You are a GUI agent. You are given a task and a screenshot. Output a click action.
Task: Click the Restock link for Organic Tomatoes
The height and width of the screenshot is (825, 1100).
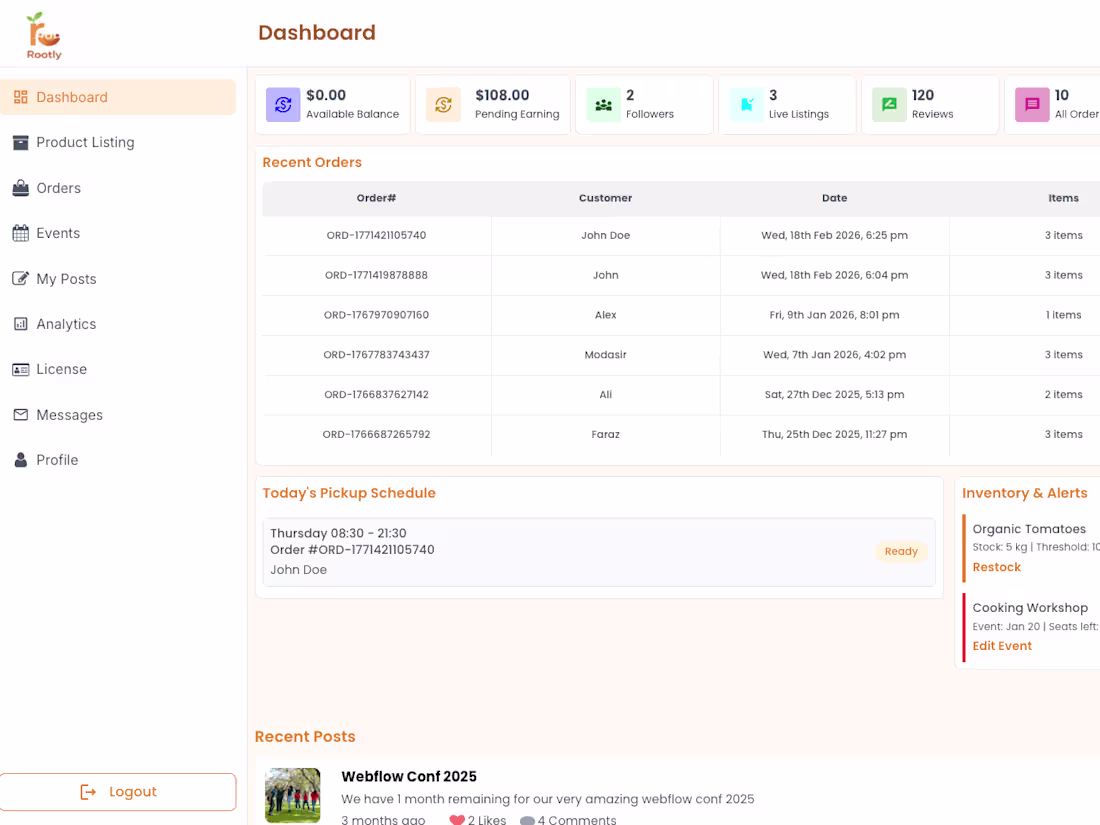tap(996, 567)
